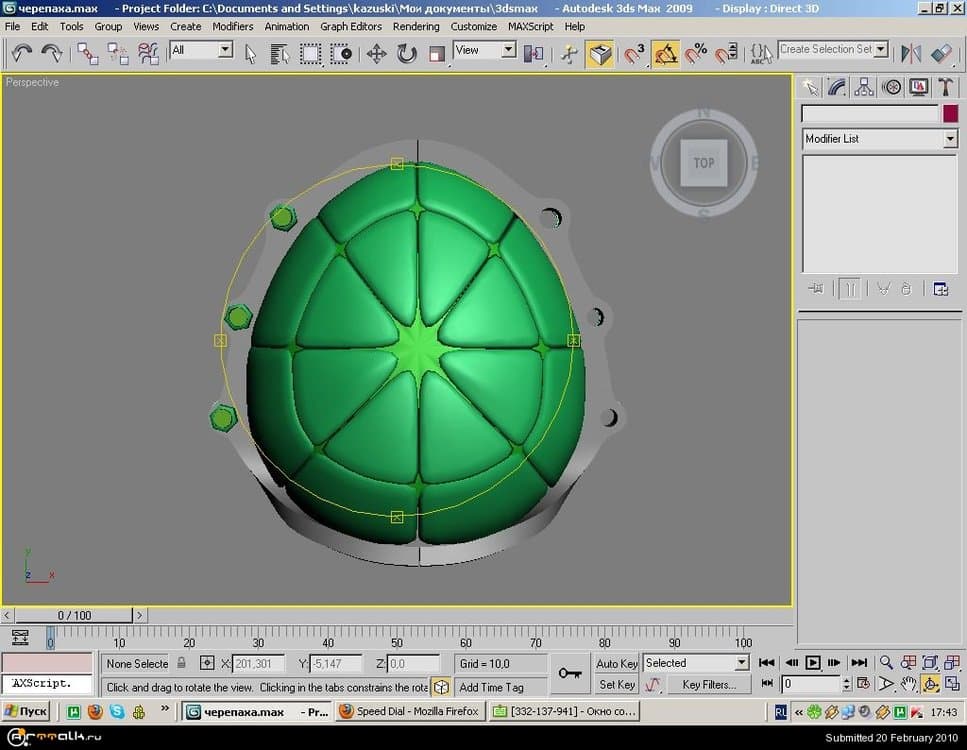Click the object color swatch
The image size is (967, 750).
pyautogui.click(x=950, y=114)
